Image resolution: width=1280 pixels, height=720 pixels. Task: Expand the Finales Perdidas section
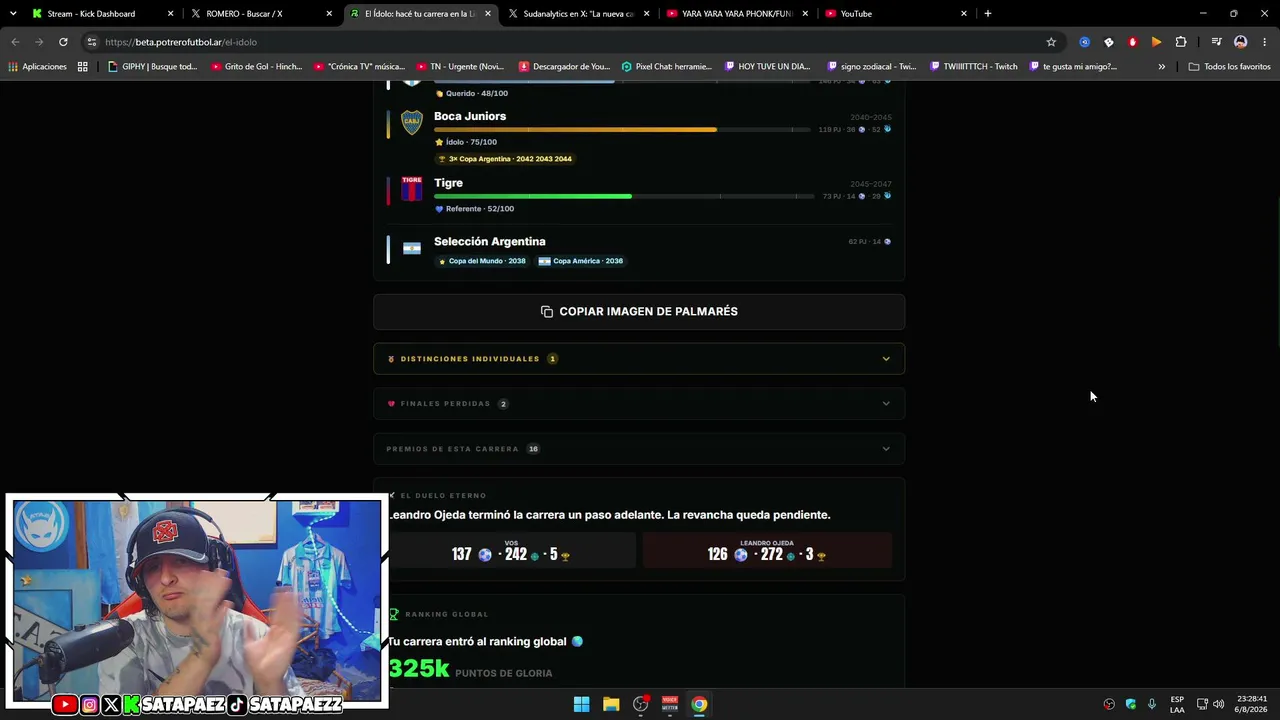point(639,404)
